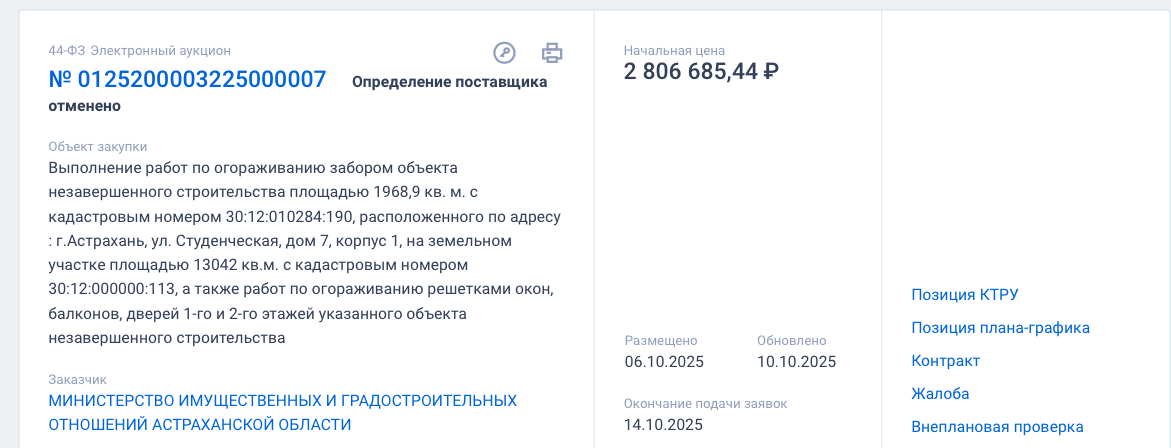Click the posted date 06.10.2025

[x=664, y=362]
